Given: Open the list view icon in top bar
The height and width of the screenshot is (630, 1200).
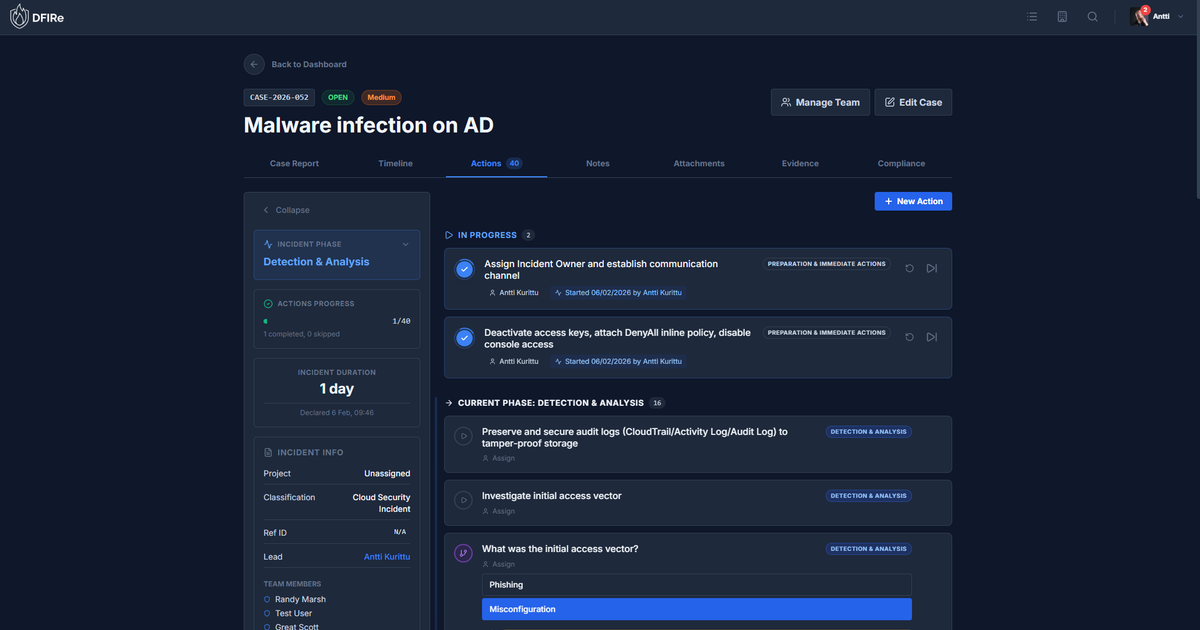Looking at the screenshot, I should coord(1032,17).
